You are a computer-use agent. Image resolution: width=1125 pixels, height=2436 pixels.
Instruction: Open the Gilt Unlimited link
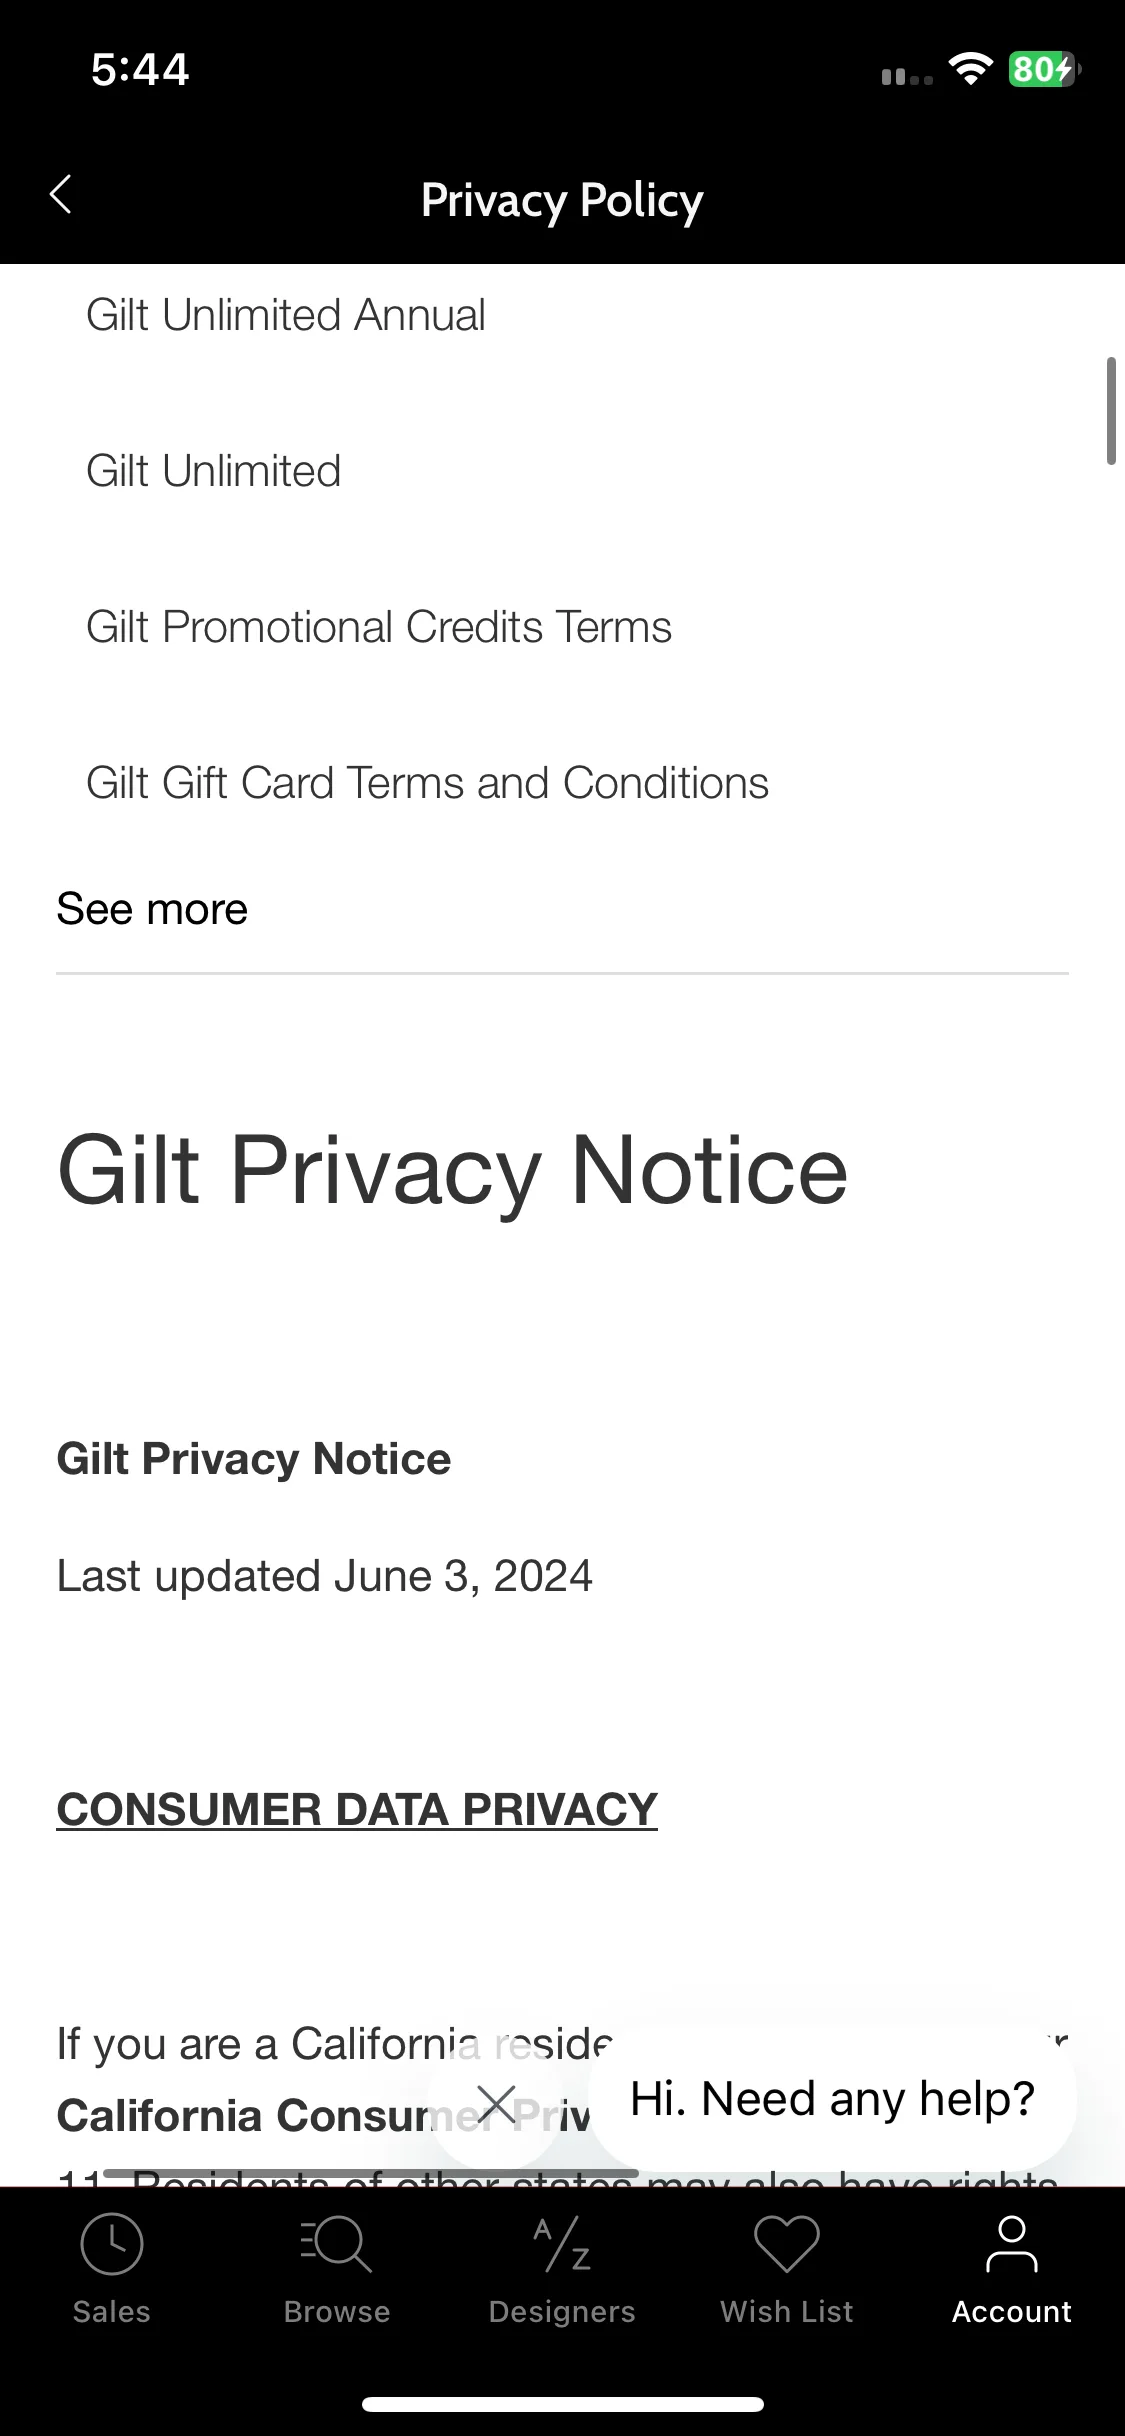point(214,471)
